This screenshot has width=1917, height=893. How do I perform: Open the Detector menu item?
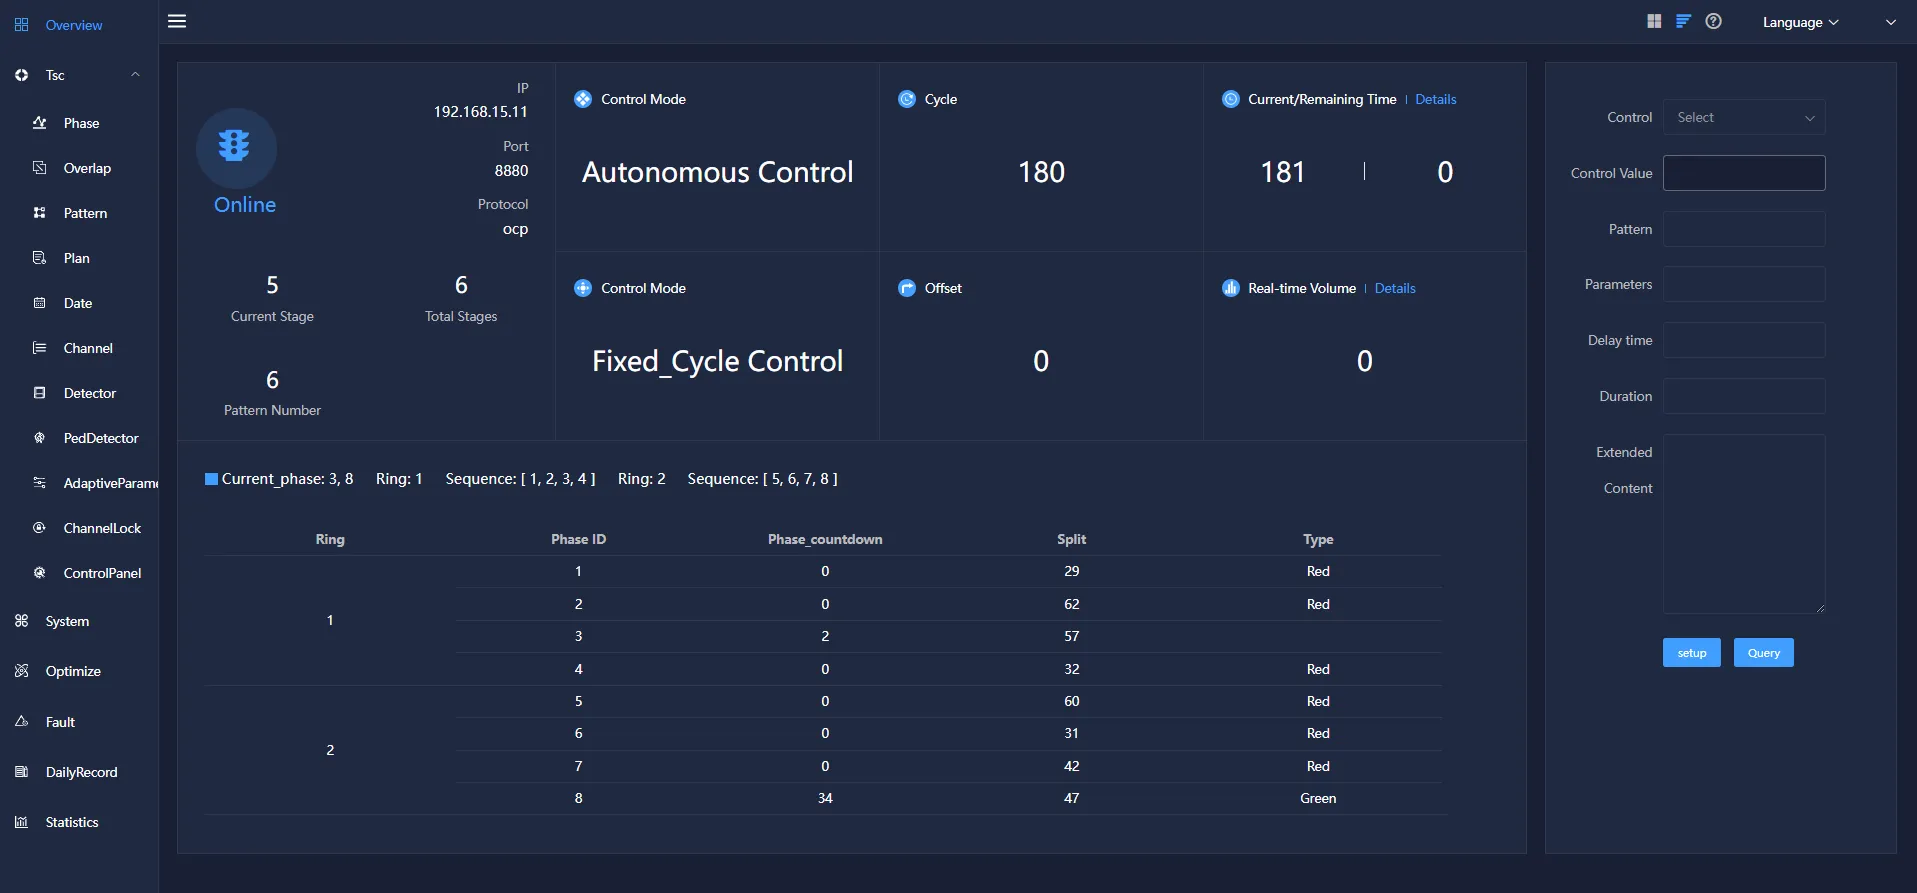coord(90,393)
